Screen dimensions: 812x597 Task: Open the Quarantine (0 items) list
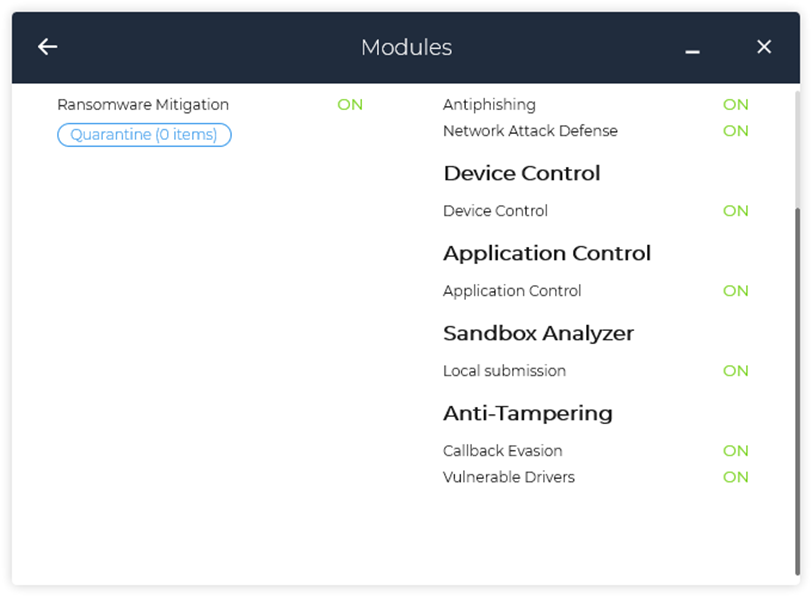click(144, 135)
